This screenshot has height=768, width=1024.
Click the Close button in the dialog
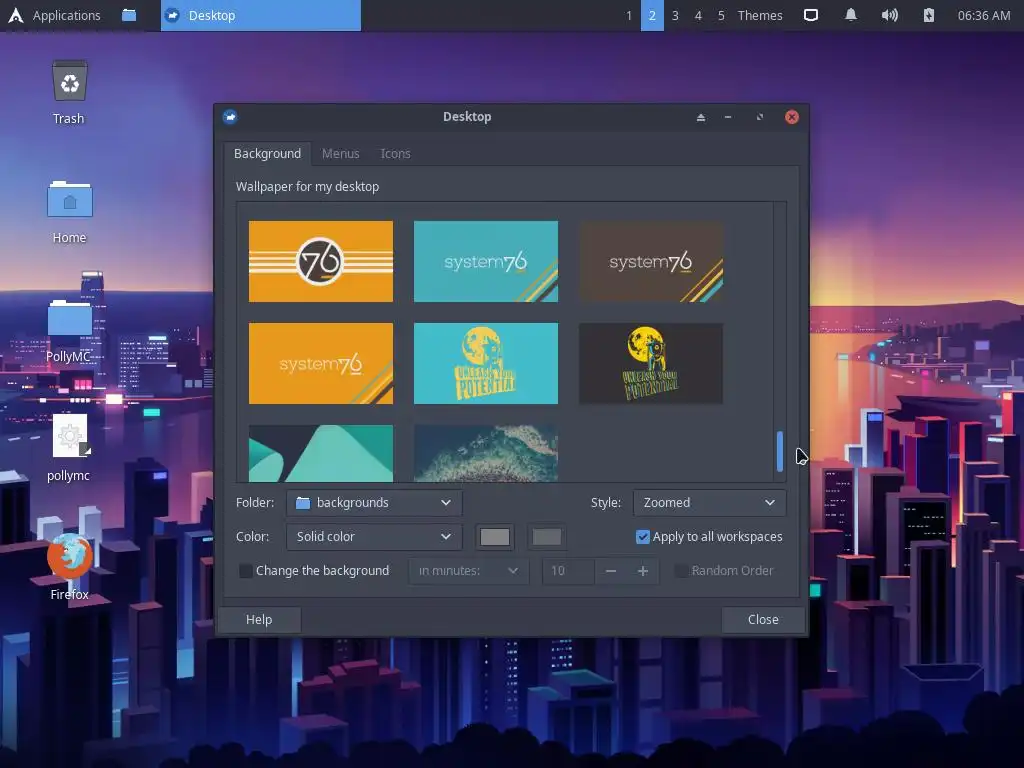coord(763,620)
